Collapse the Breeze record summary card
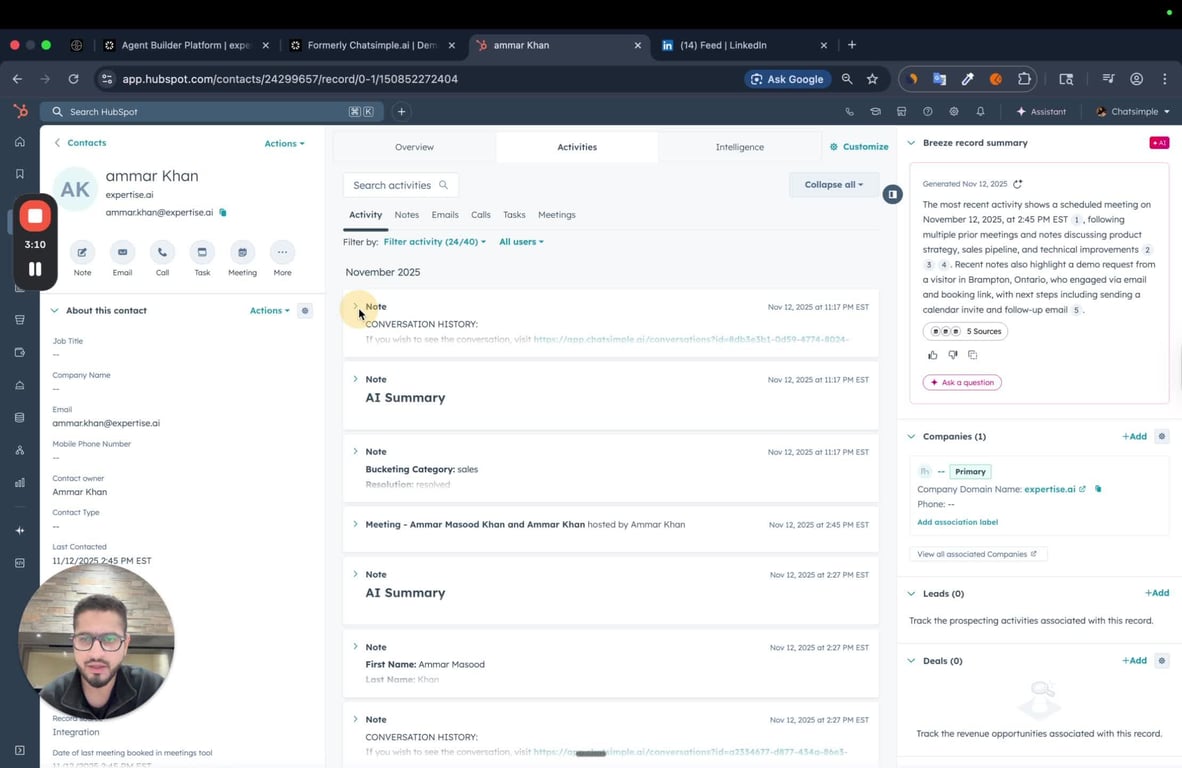Viewport: 1182px width, 768px height. [911, 142]
